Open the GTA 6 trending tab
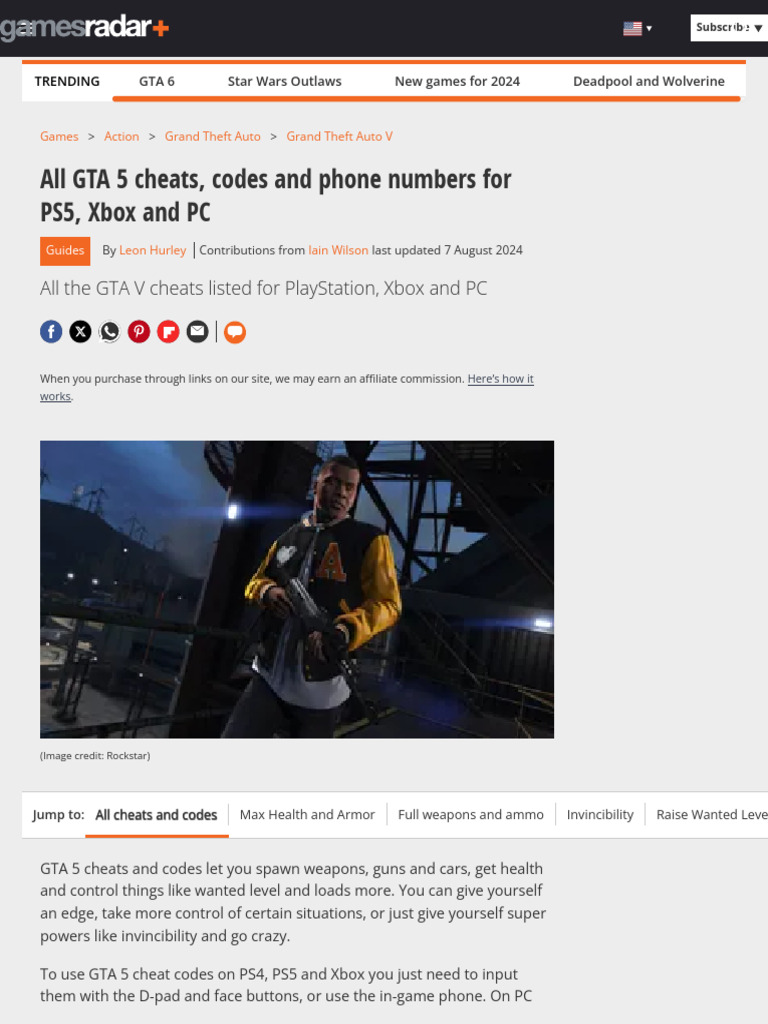 157,81
